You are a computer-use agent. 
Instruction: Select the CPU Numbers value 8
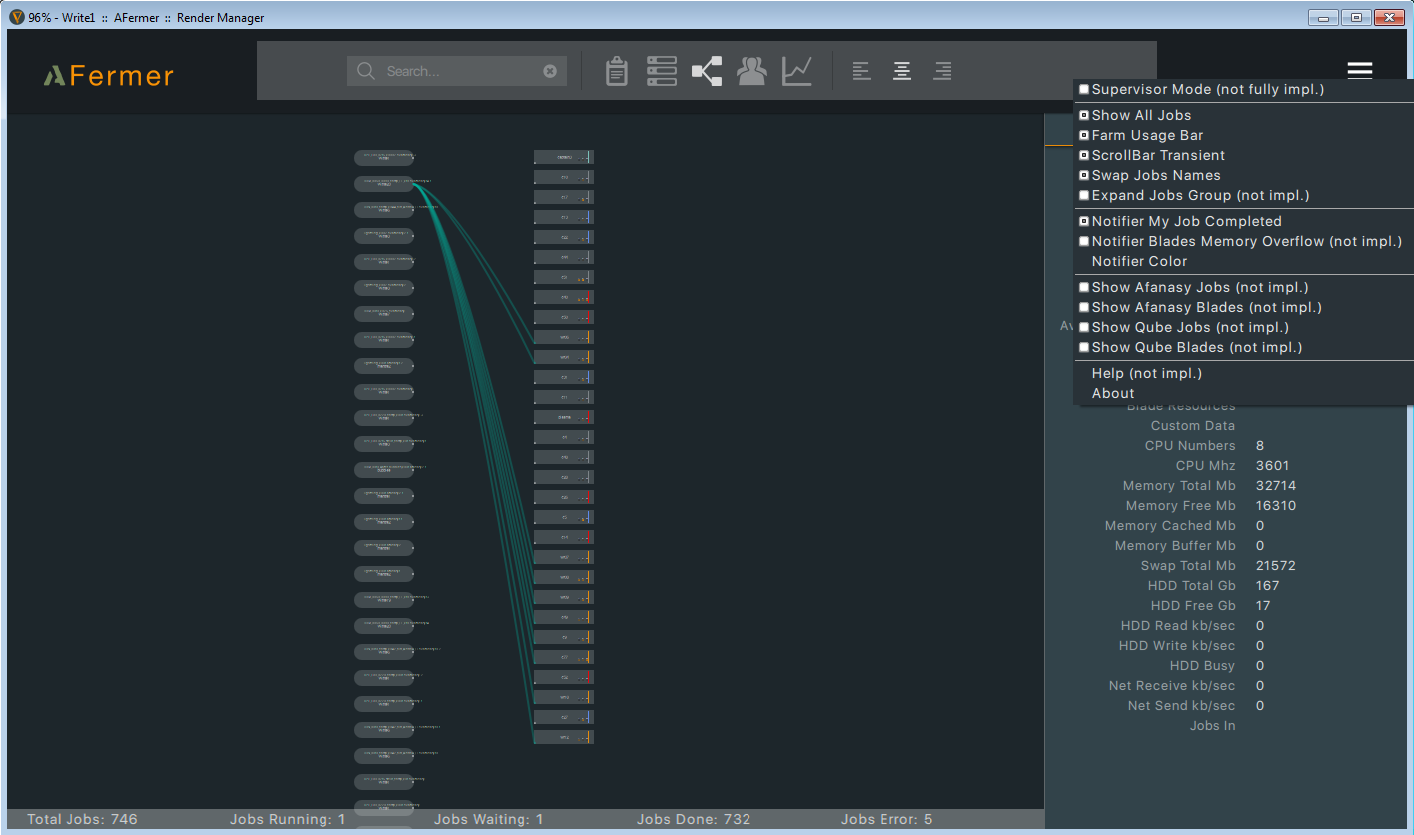click(x=1260, y=446)
